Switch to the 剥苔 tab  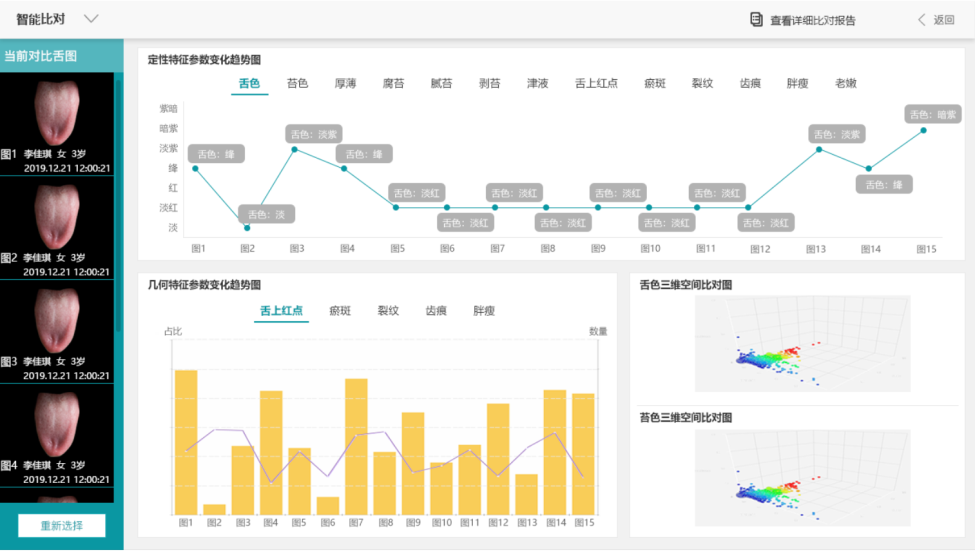[489, 83]
